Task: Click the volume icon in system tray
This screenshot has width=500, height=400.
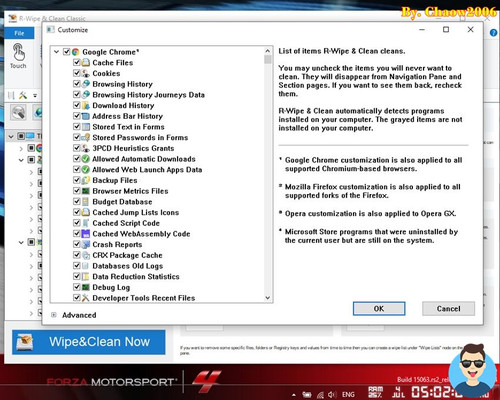Action: tap(331, 395)
